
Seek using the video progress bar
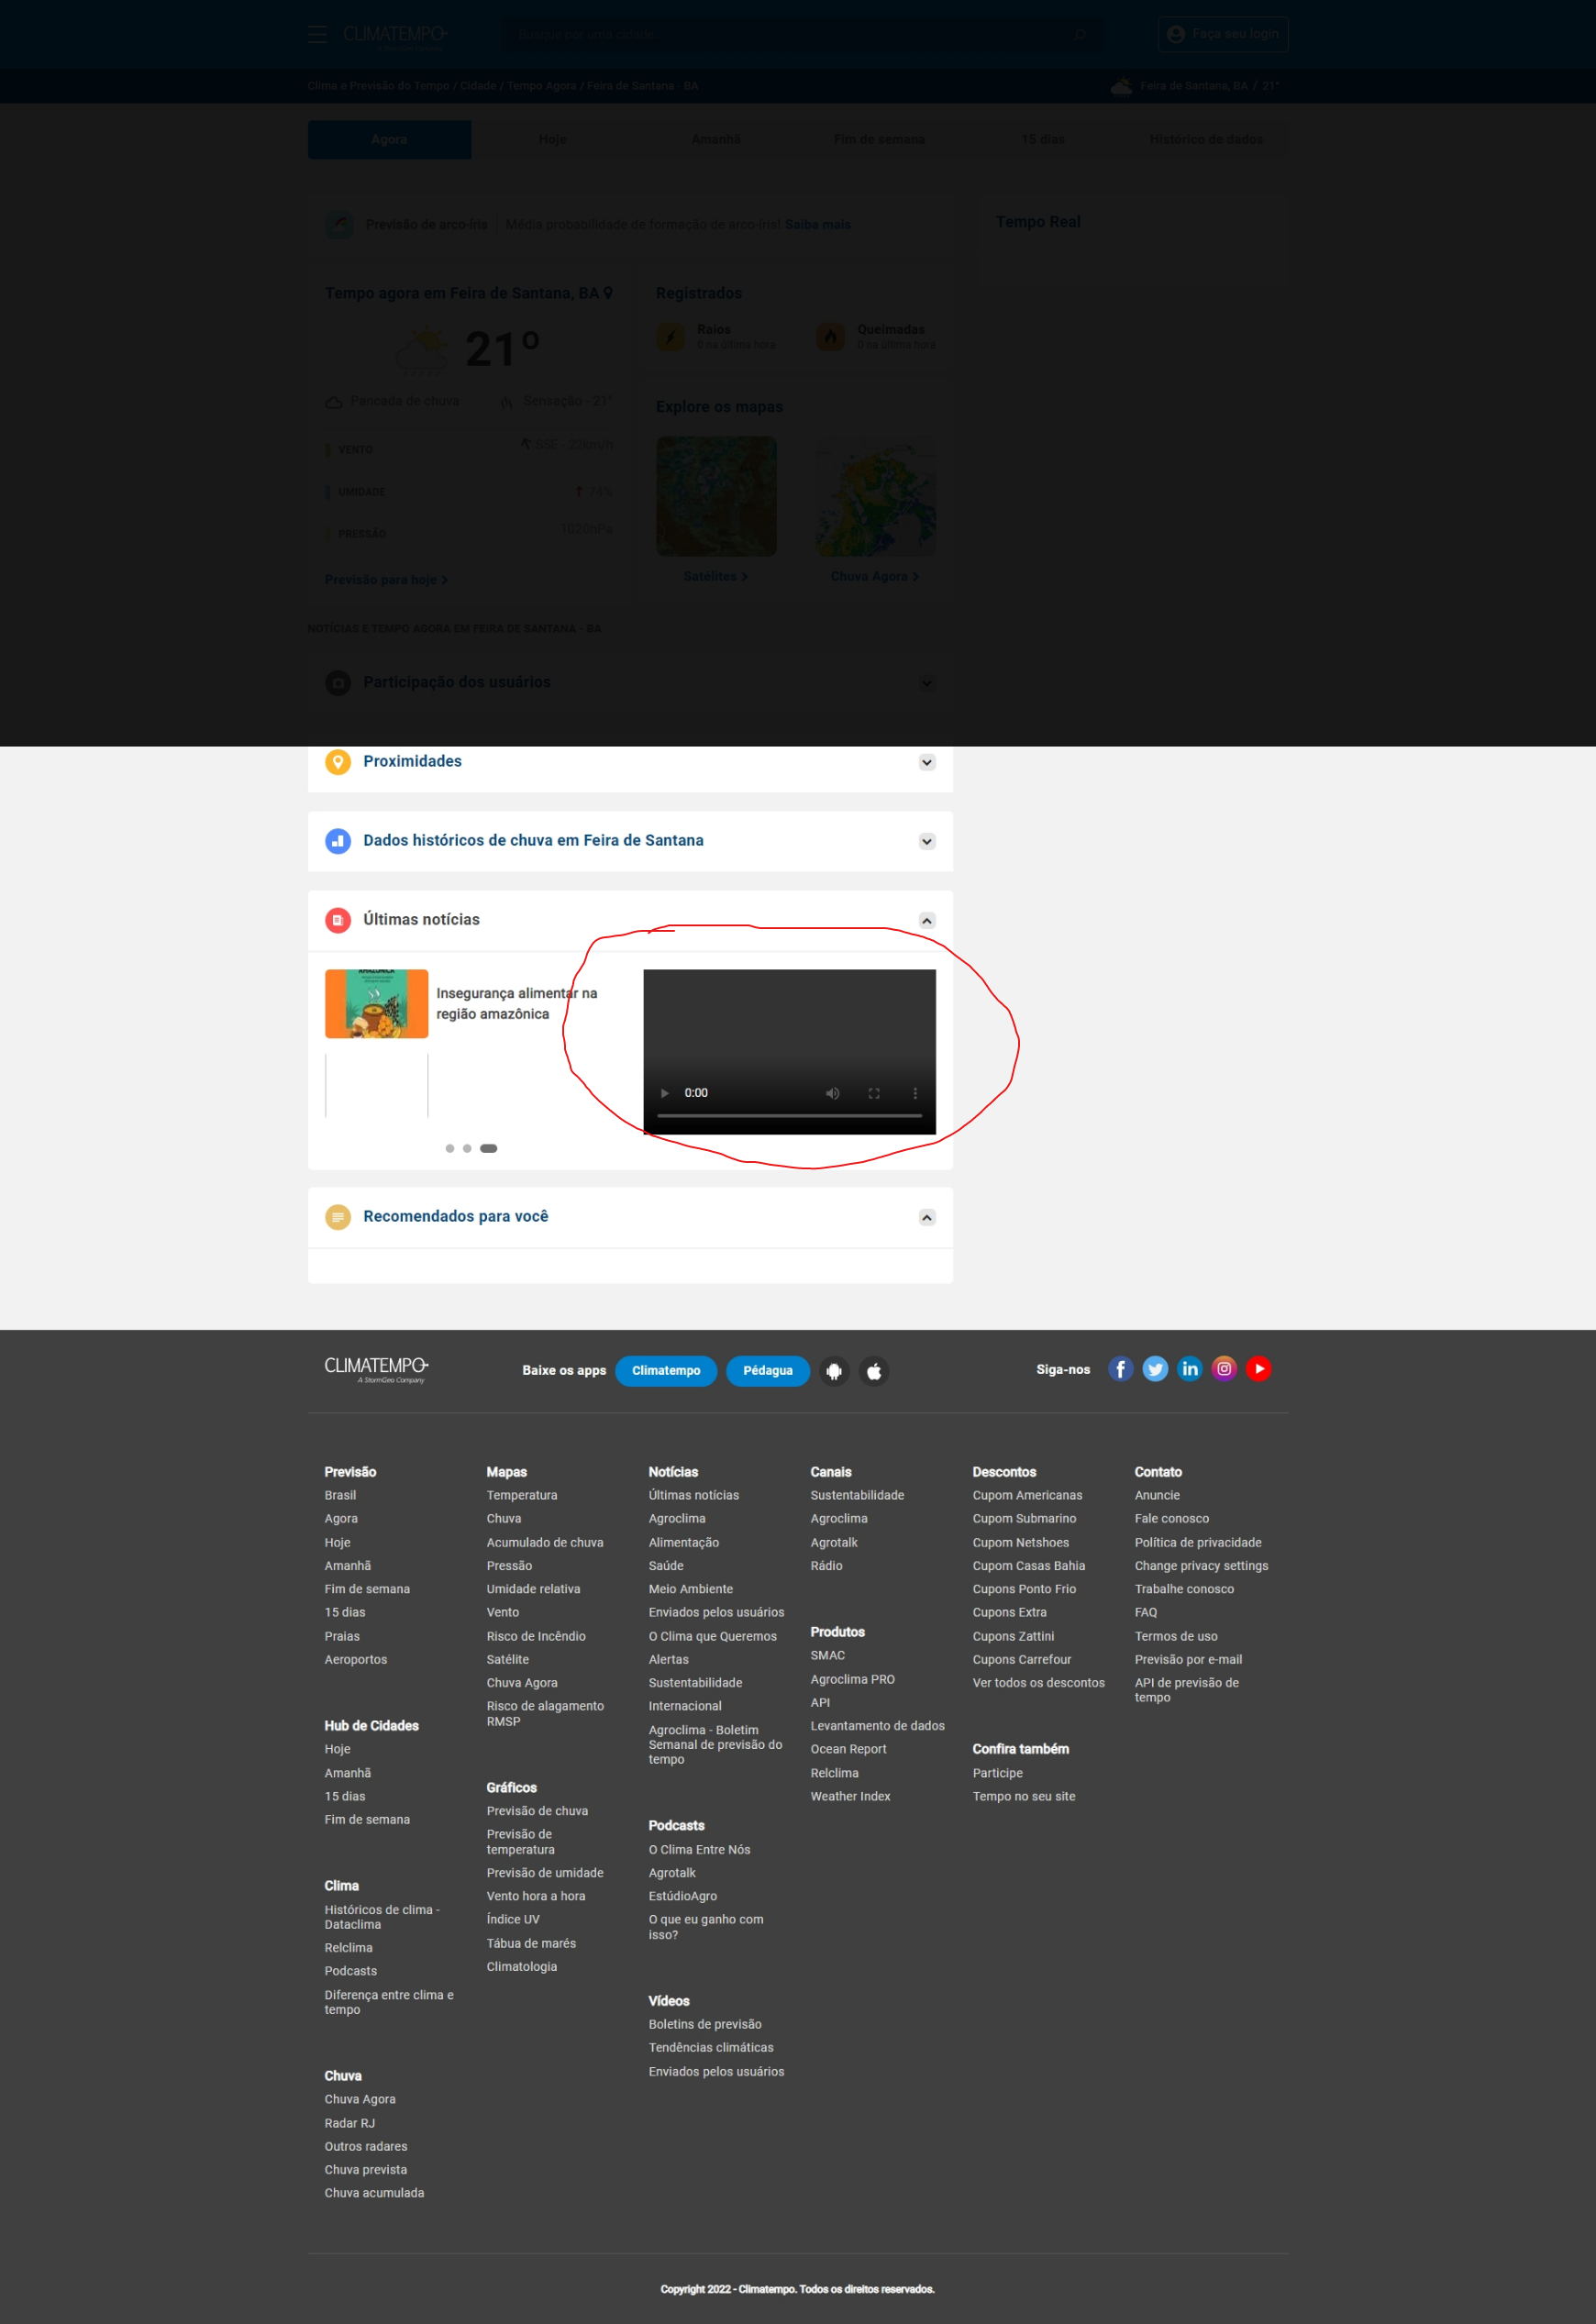coord(790,1116)
